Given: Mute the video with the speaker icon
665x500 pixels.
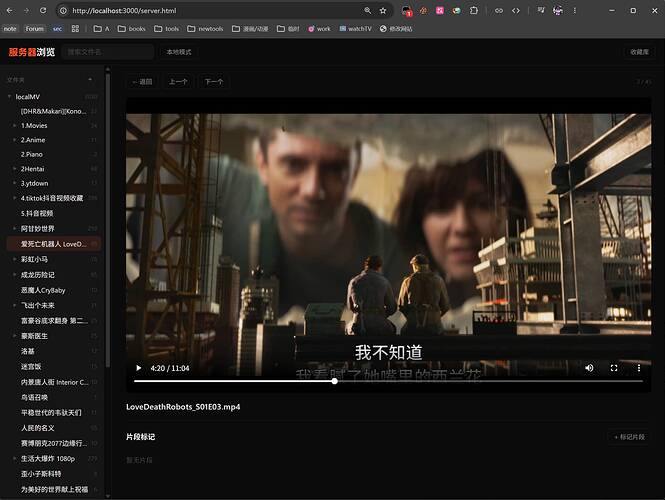Looking at the screenshot, I should (x=589, y=368).
